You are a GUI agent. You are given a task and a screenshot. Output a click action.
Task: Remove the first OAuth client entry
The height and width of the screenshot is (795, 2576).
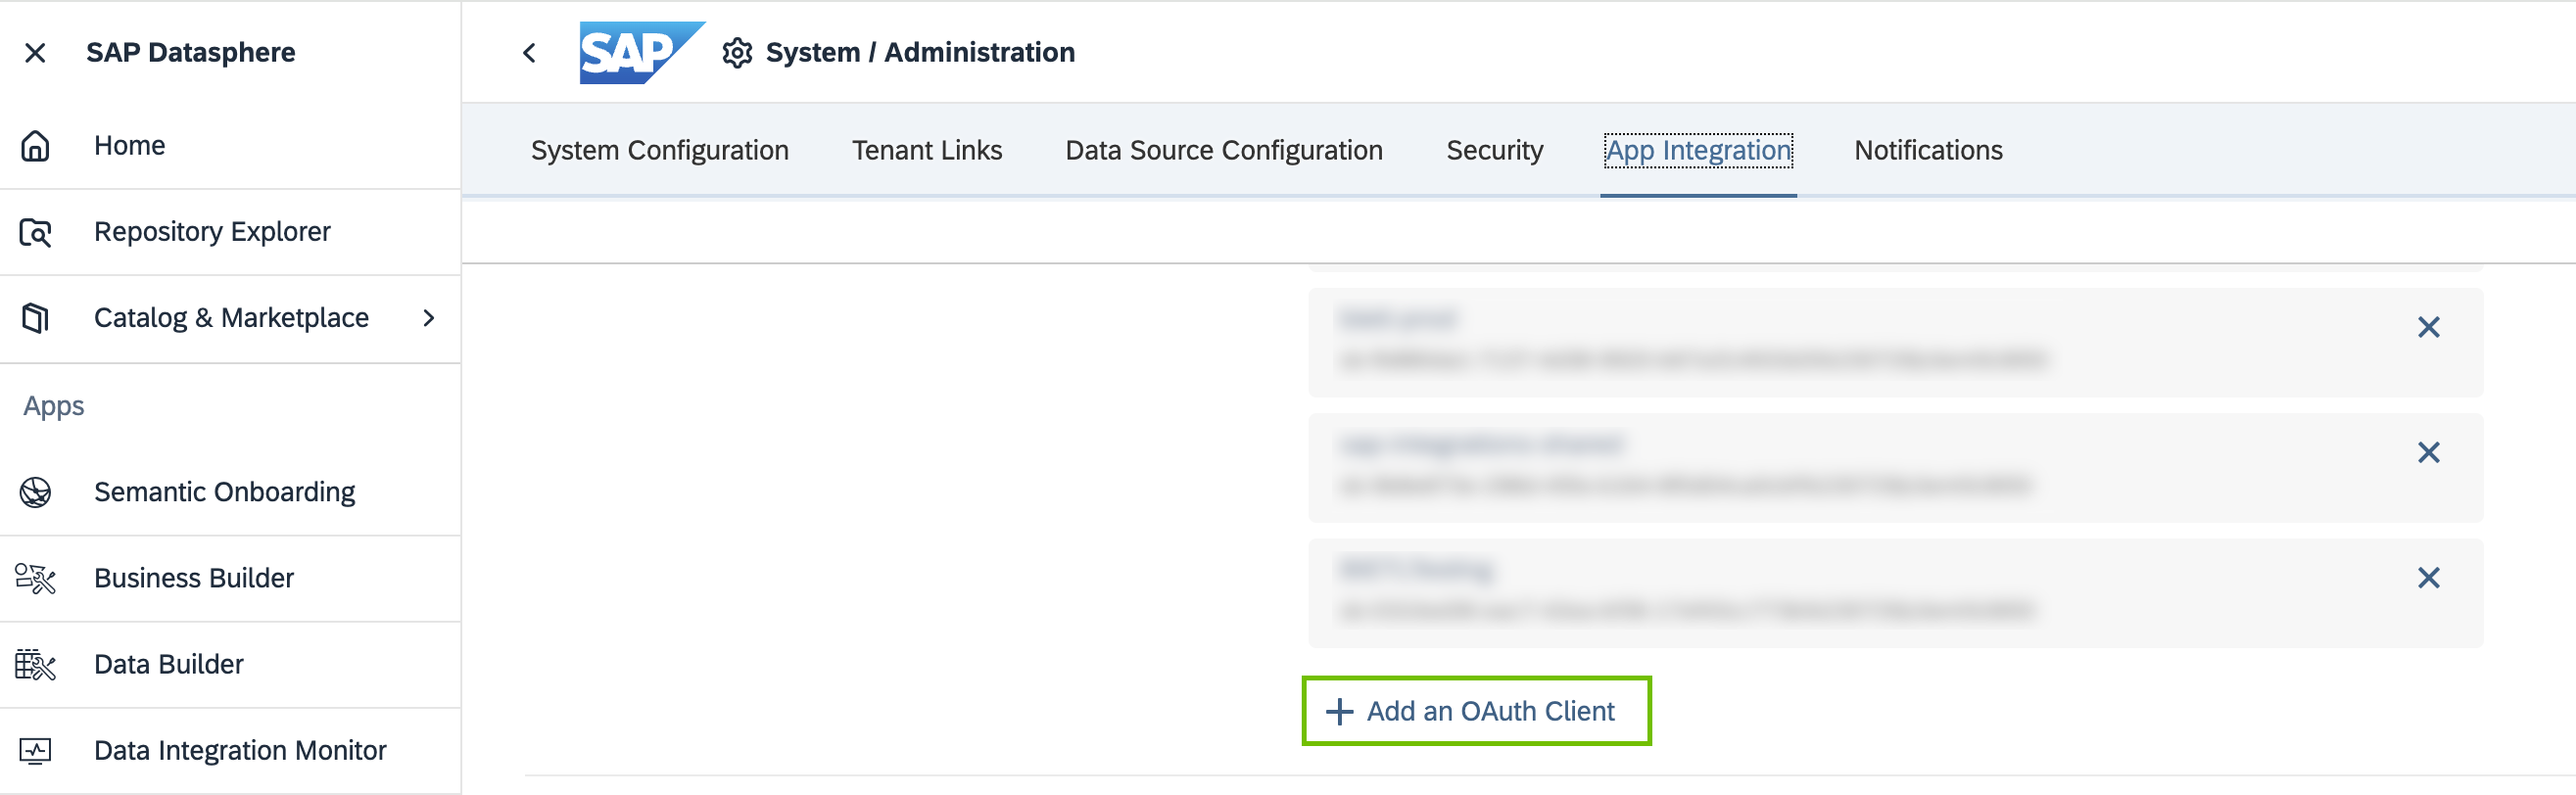pyautogui.click(x=2428, y=327)
